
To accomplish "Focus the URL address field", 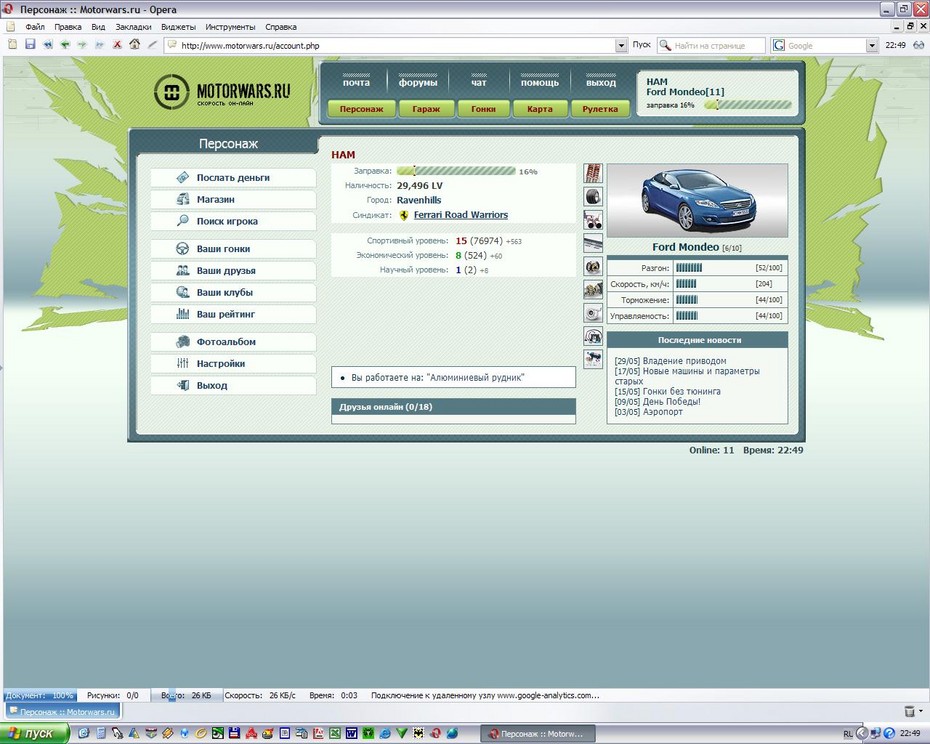I will (x=396, y=45).
